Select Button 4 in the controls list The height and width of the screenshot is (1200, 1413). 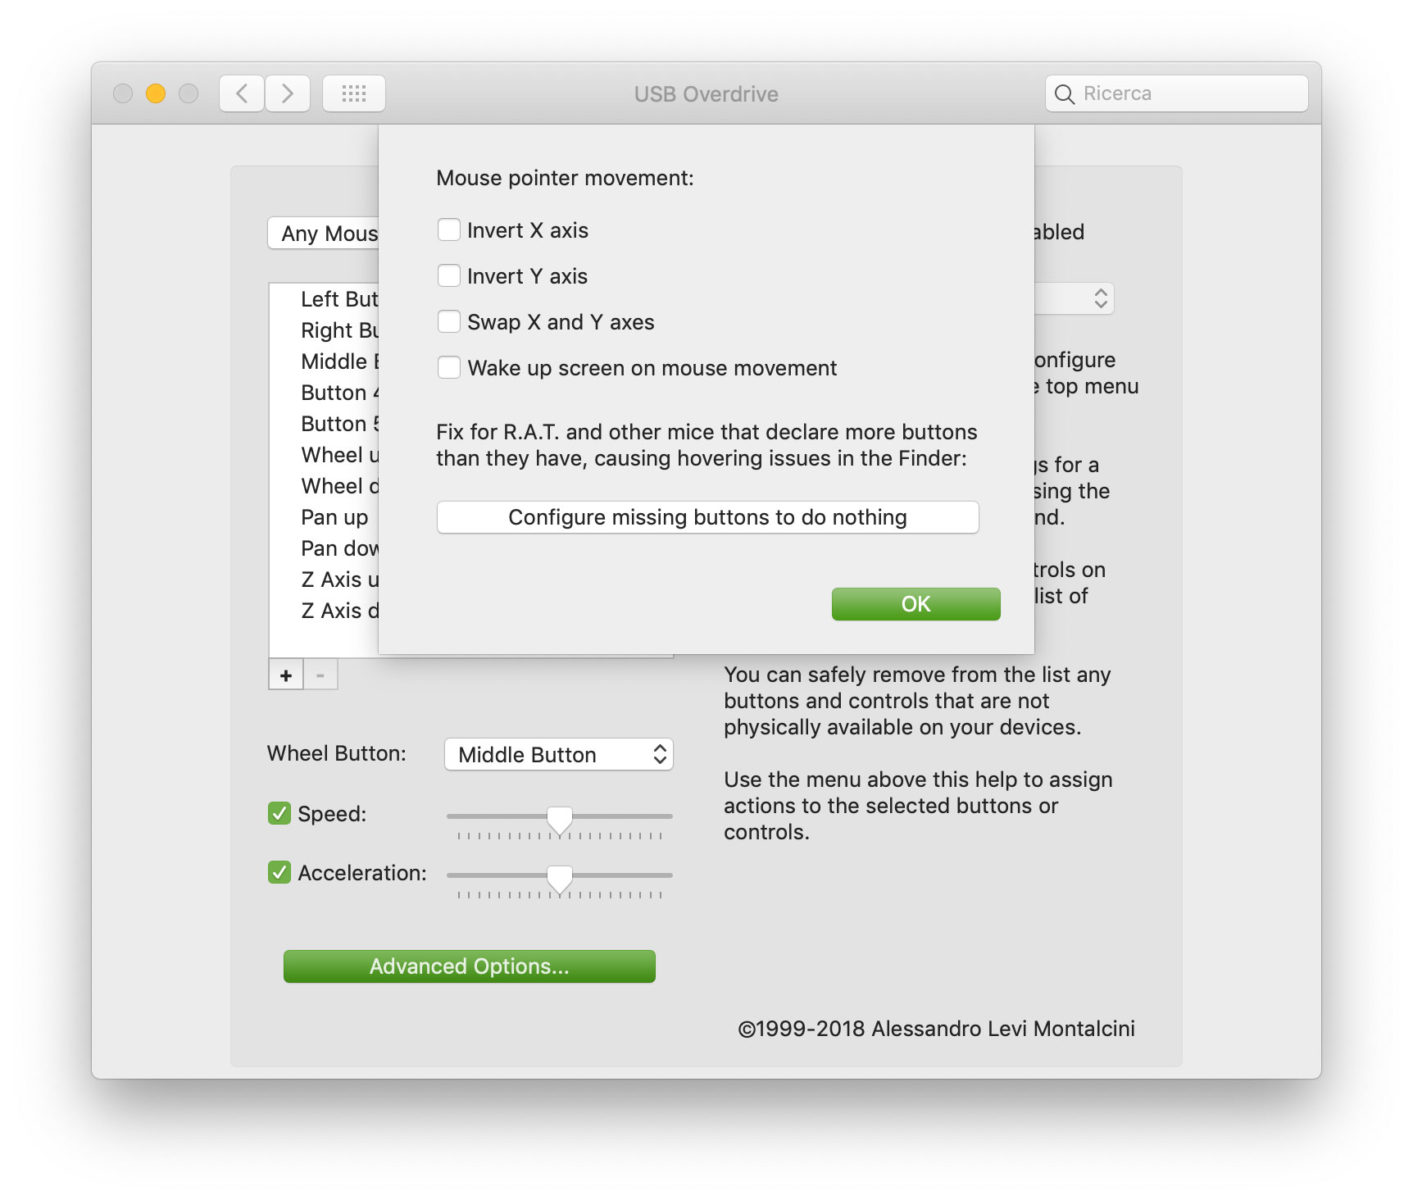click(x=324, y=392)
